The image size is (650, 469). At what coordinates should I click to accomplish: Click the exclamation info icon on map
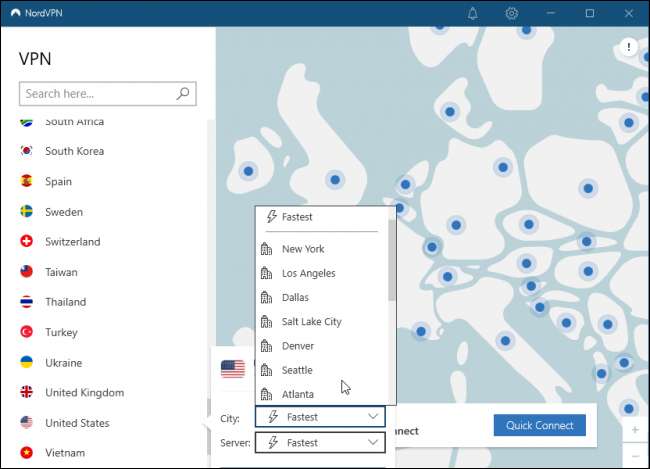tap(629, 47)
